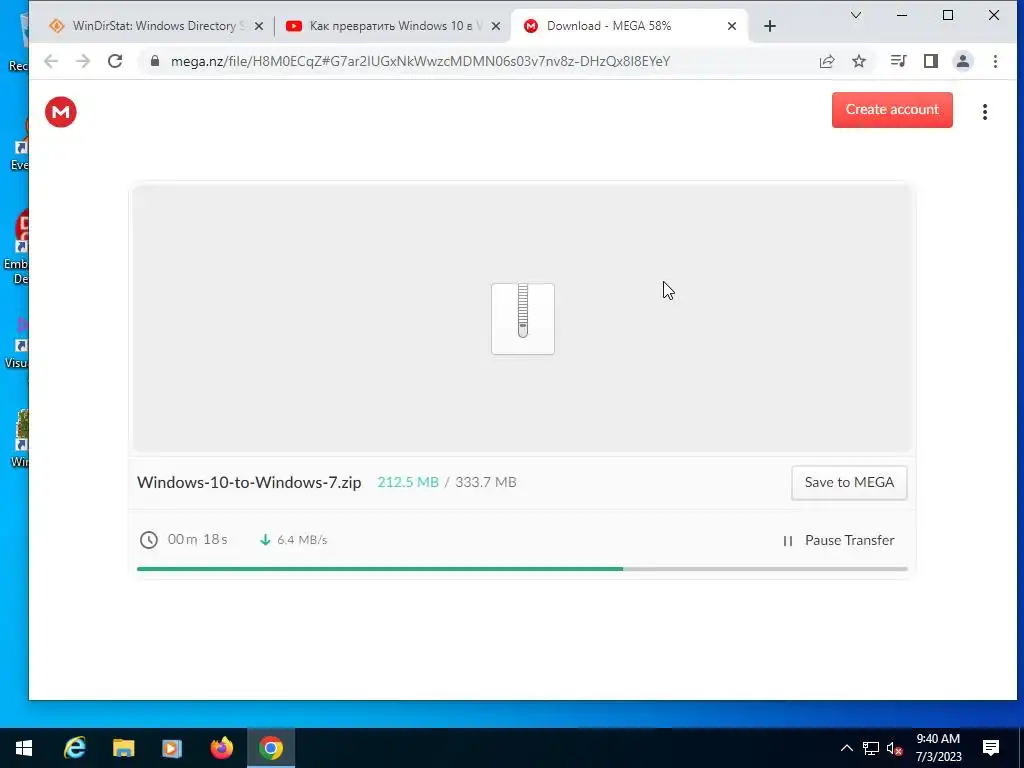Image resolution: width=1024 pixels, height=768 pixels.
Task: Open the MEGA page three-dot menu
Action: click(985, 112)
